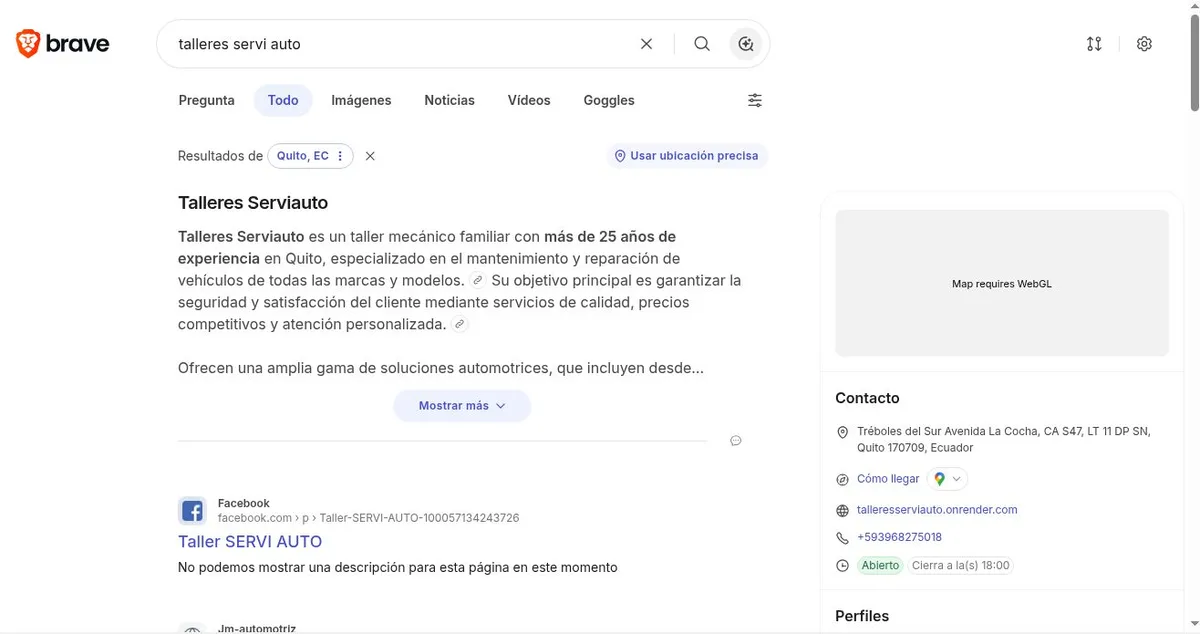Screen dimensions: 1200x634
Task: Switch to the Pregunta tab
Action: click(206, 100)
